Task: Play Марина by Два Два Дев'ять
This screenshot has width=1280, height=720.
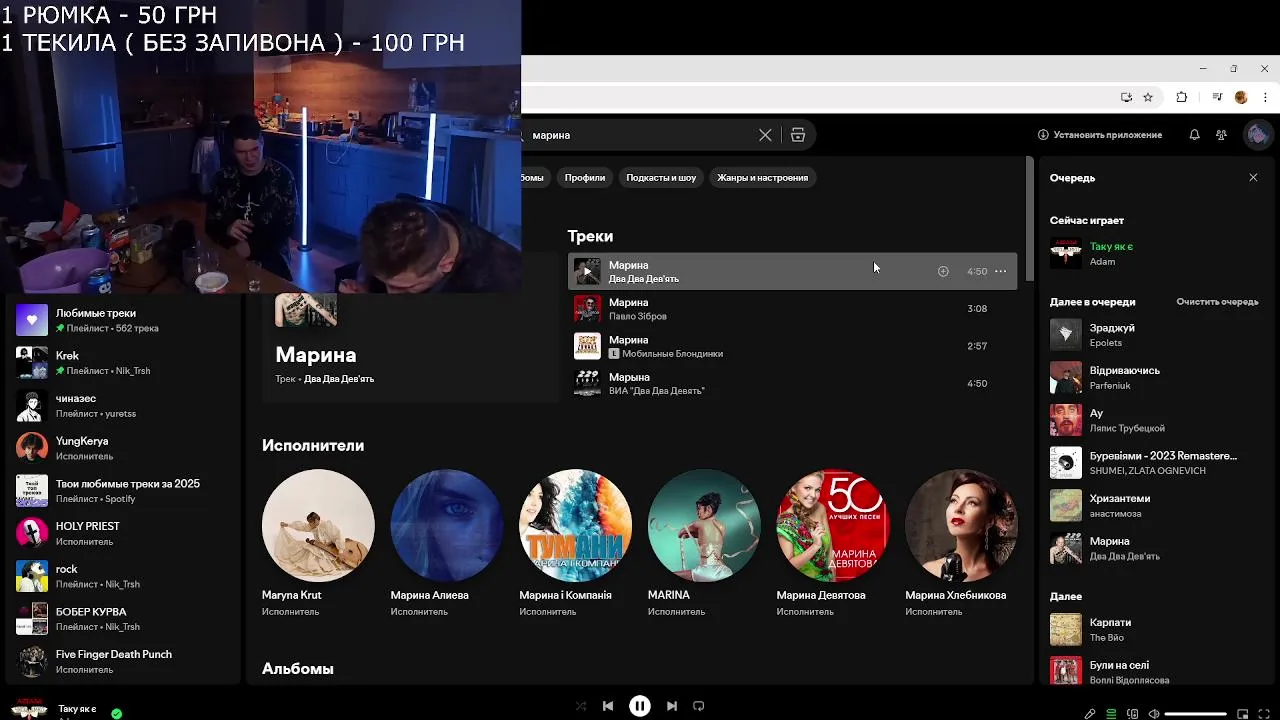Action: pos(587,271)
